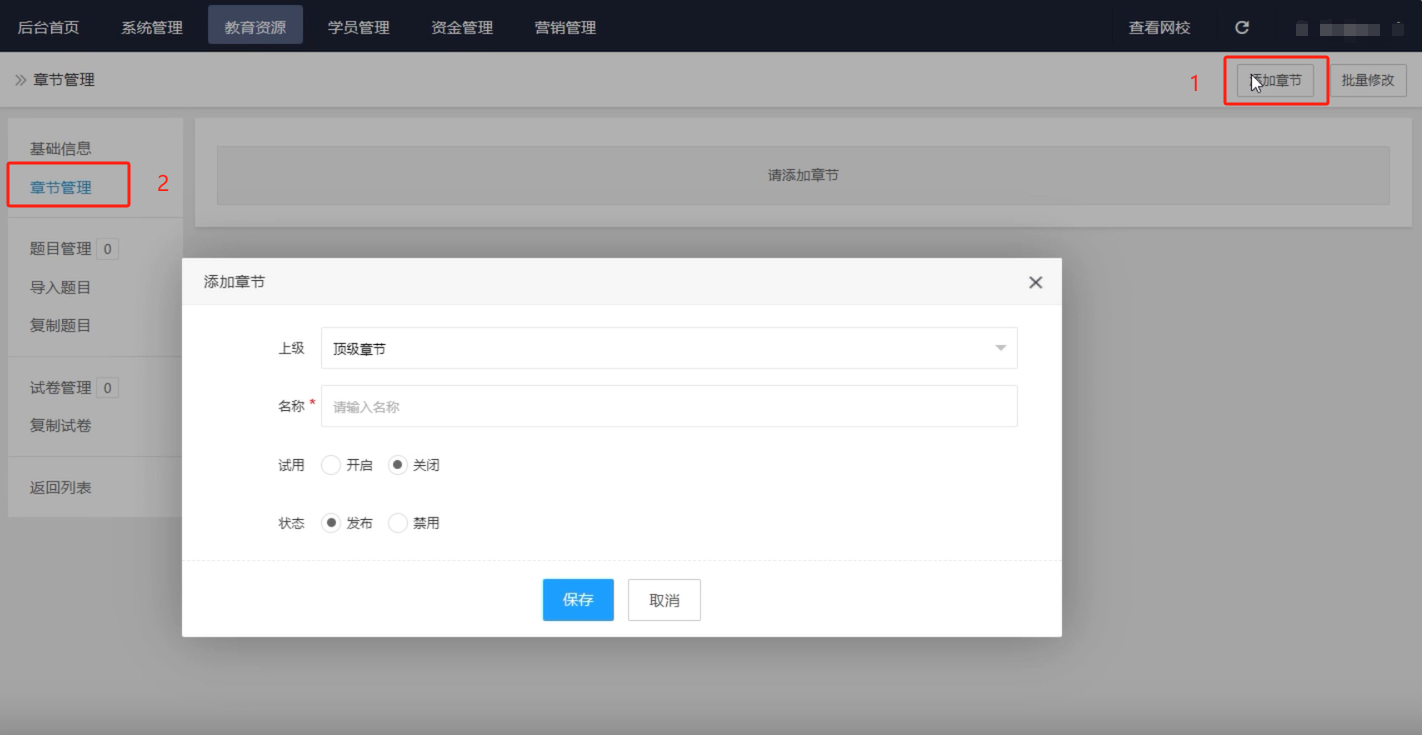Click the 批量修改 button
1422x735 pixels.
[1368, 80]
